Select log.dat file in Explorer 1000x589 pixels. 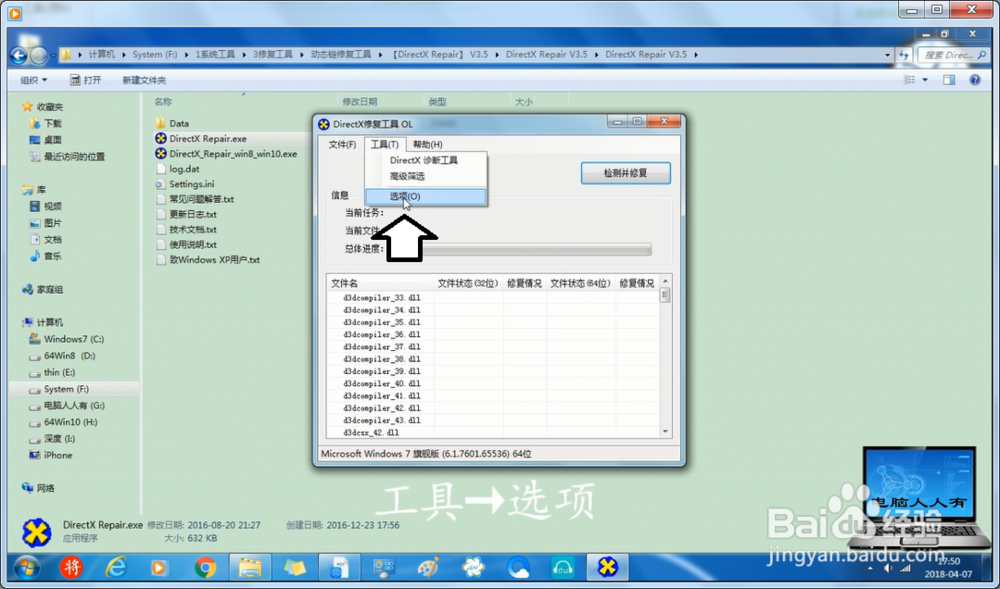tap(177, 169)
